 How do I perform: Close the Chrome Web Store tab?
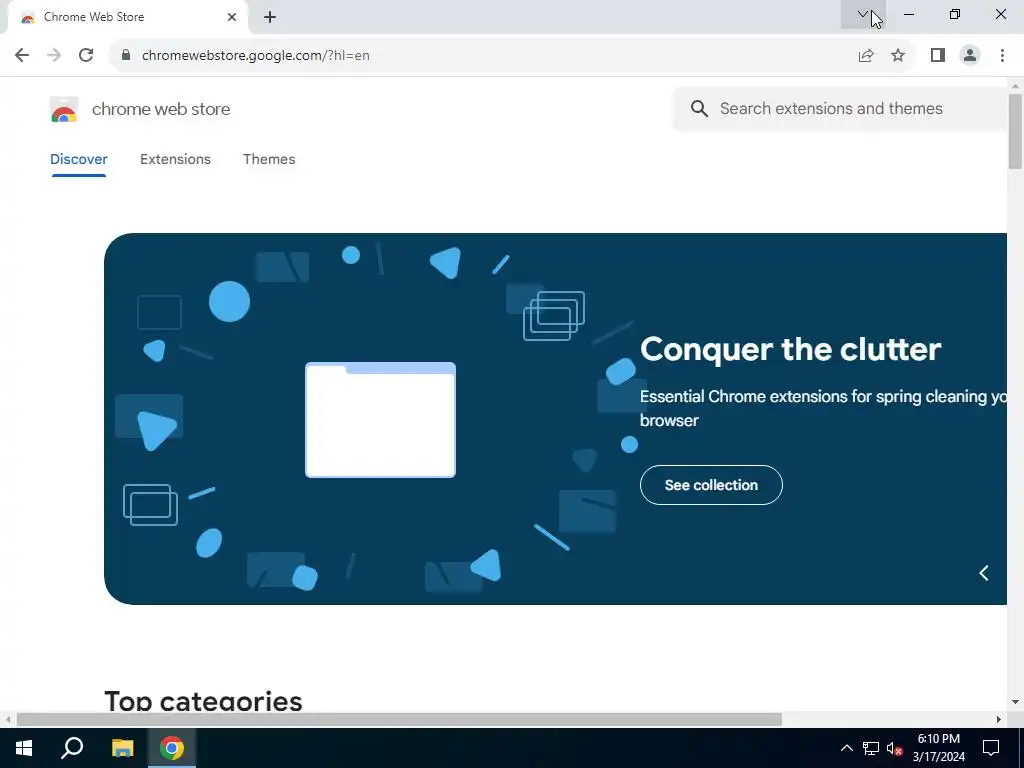click(x=232, y=18)
